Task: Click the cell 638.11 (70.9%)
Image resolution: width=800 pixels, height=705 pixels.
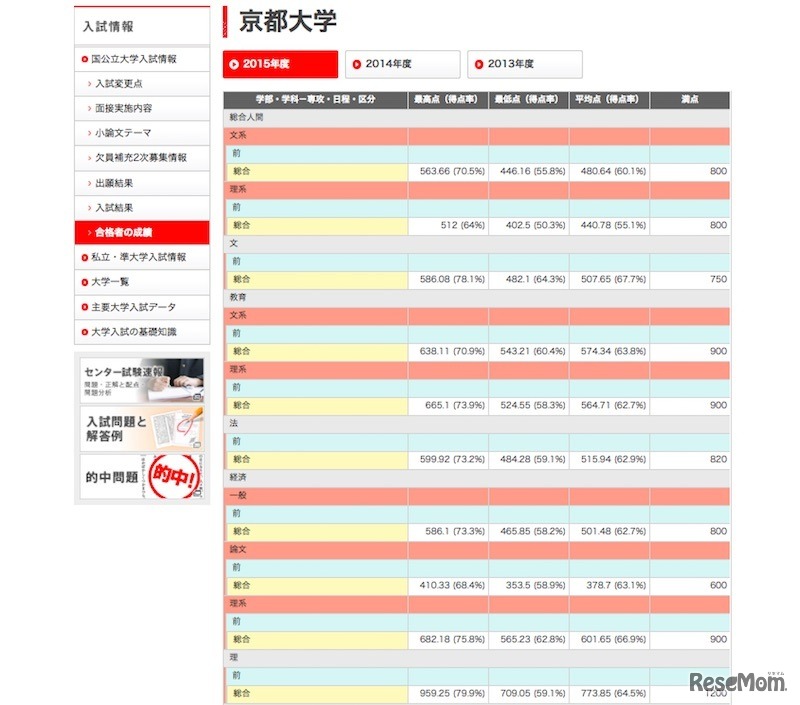Action: click(x=448, y=351)
